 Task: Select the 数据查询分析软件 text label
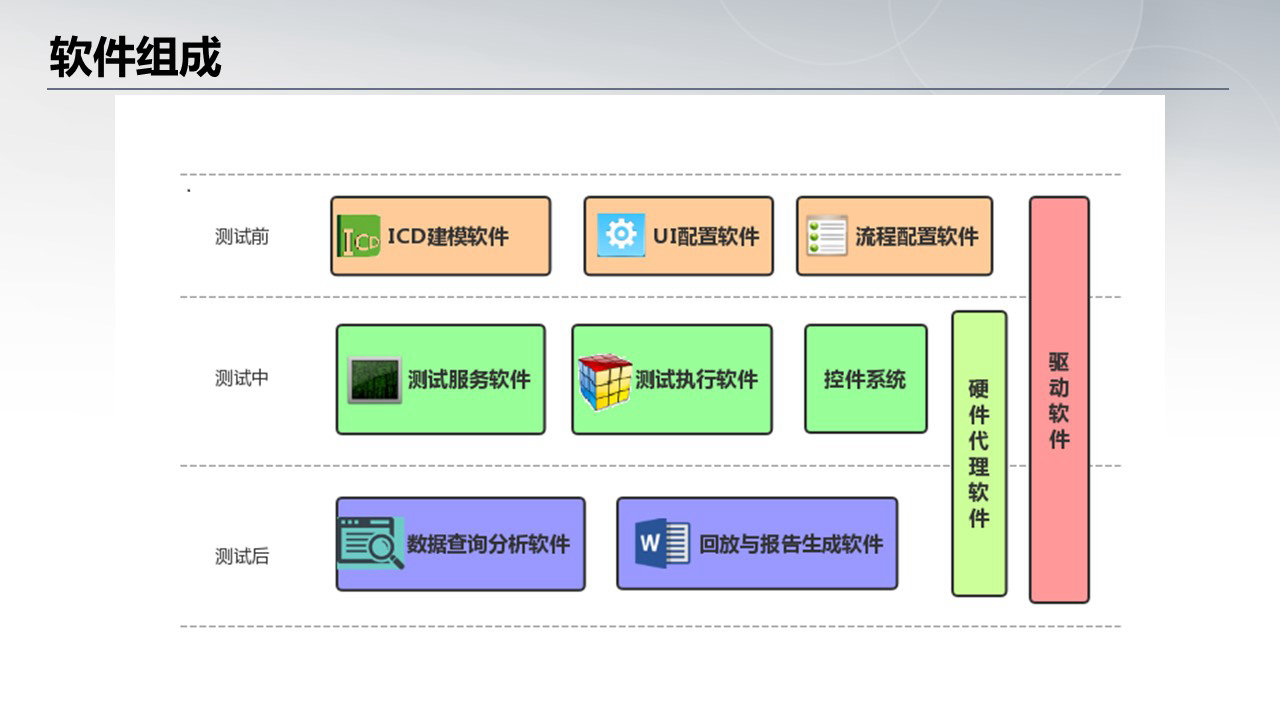click(488, 544)
